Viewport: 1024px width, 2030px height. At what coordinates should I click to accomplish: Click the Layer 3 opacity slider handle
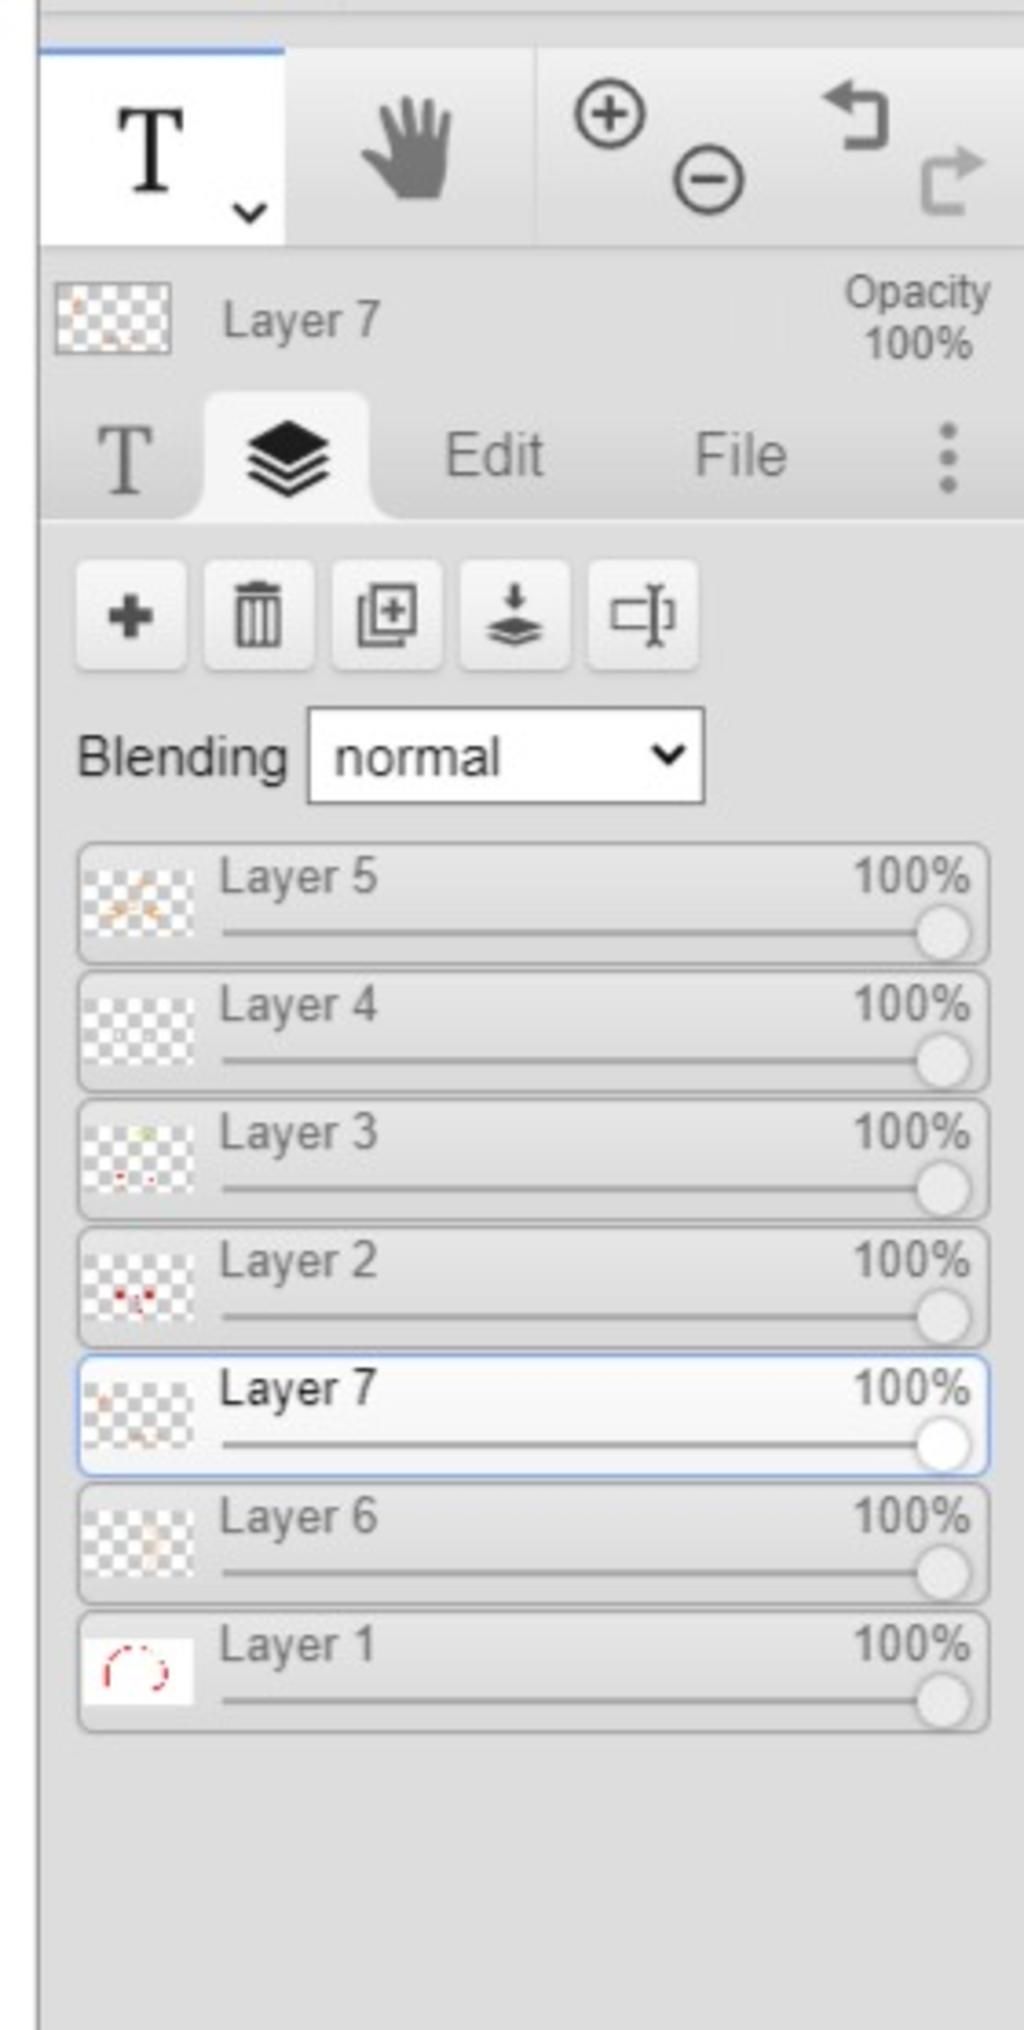[x=942, y=1190]
